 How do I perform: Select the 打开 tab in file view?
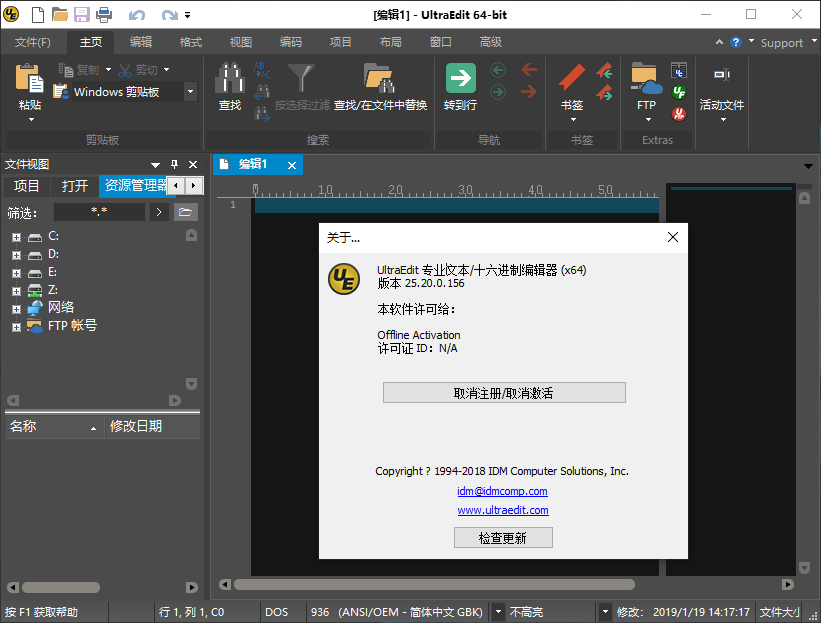click(74, 185)
